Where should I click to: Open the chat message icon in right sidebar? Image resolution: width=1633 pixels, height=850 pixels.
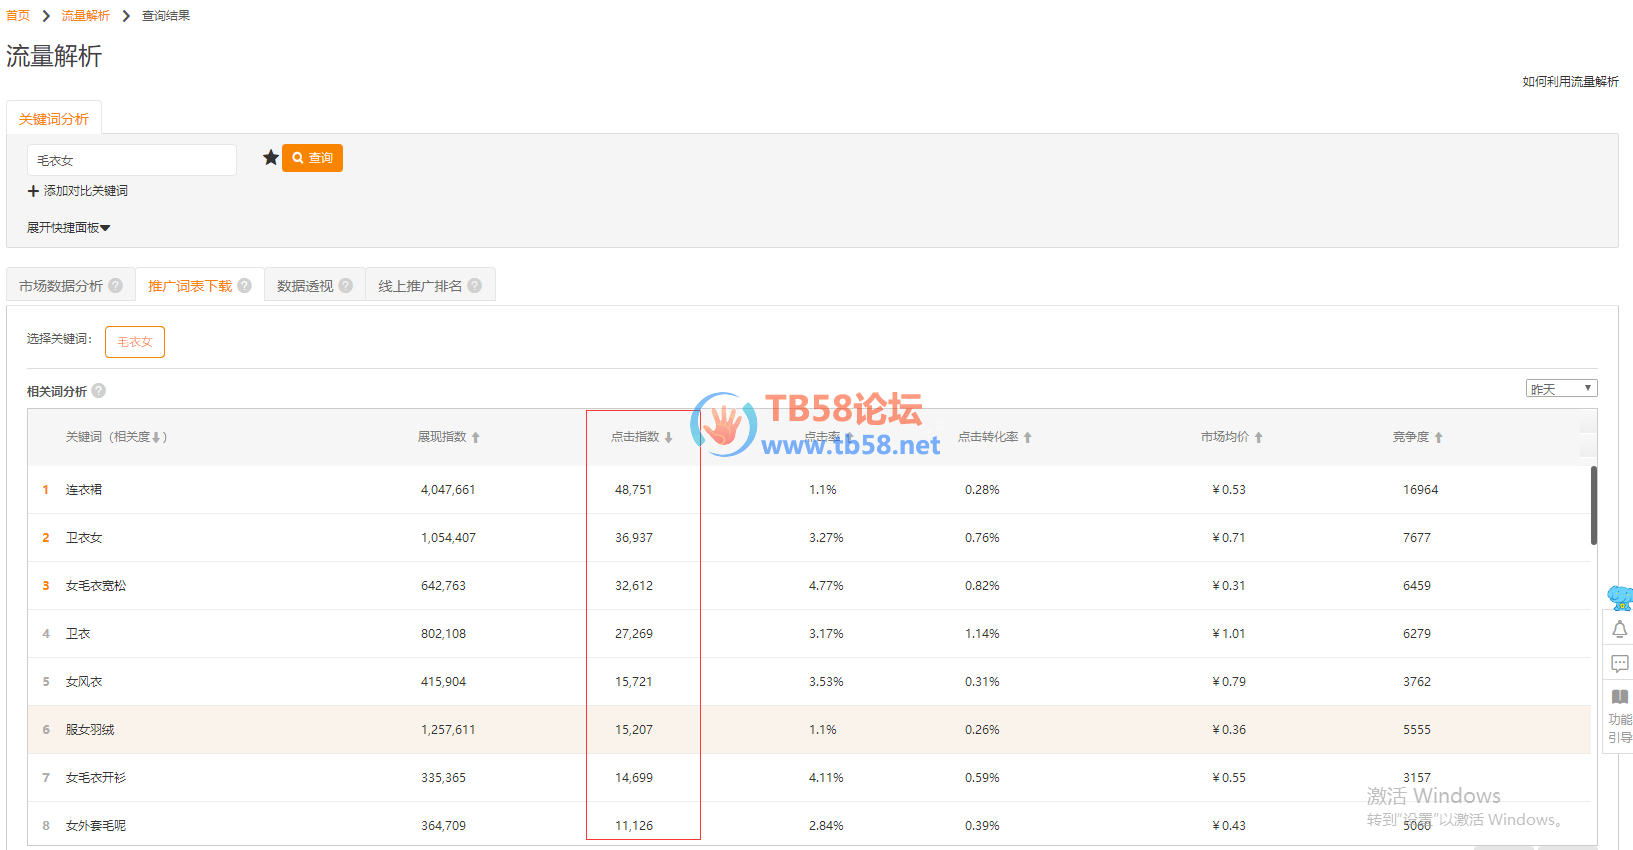point(1619,663)
